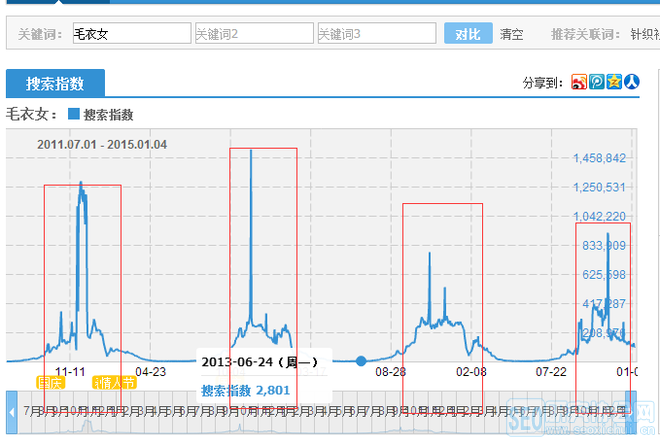Switch to the 搜索指数 tab
This screenshot has height=445, width=660.
[x=55, y=83]
